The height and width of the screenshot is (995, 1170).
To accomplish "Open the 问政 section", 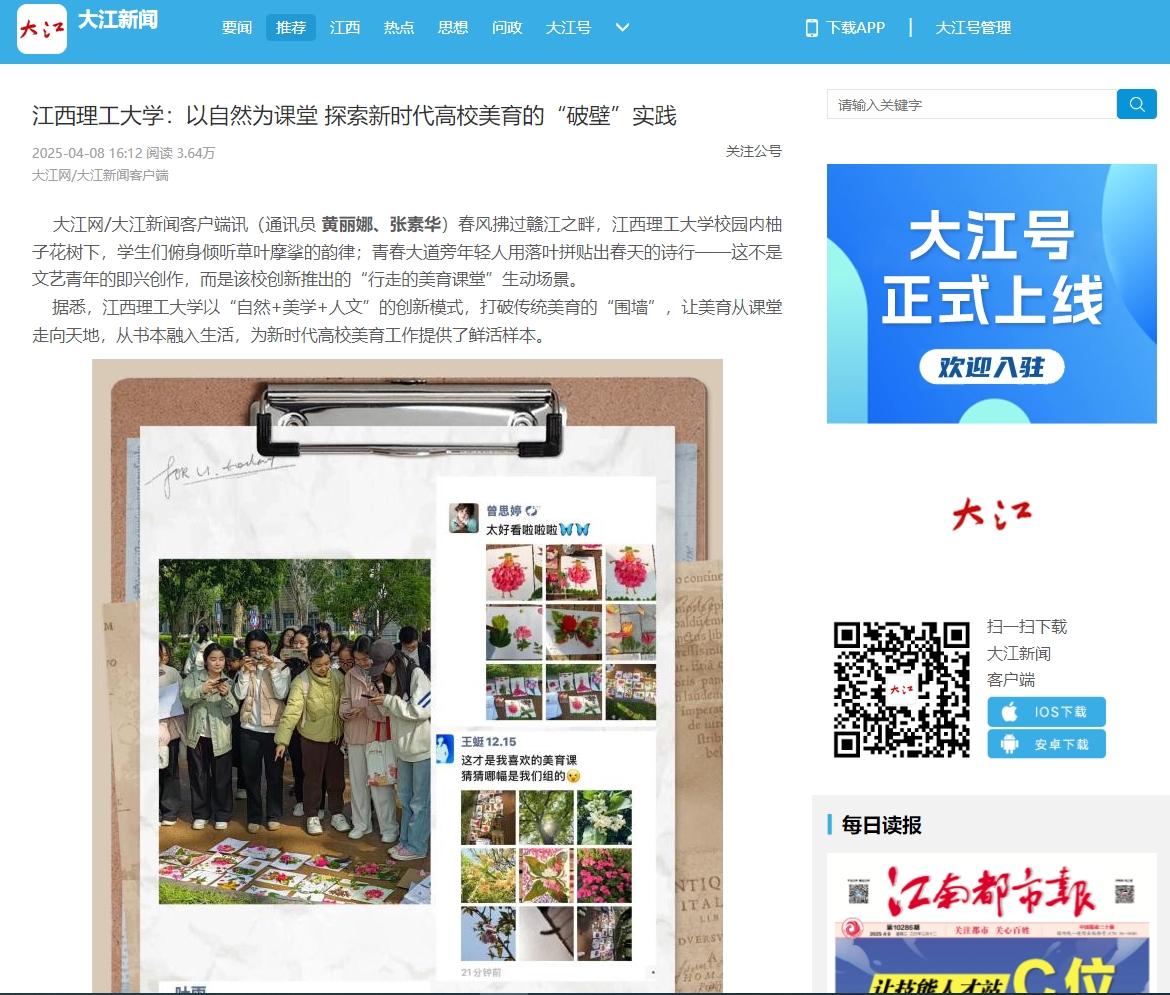I will [507, 28].
